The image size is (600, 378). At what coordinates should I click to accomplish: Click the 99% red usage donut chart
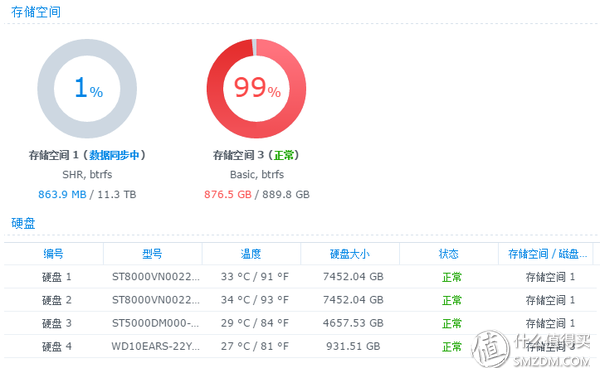coord(256,88)
